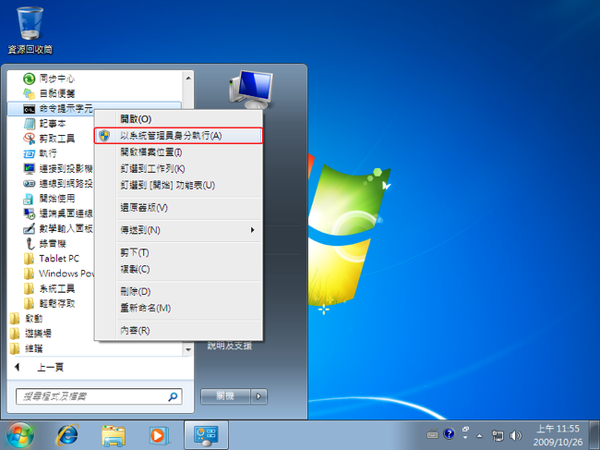
Task: Click the Show desktop button
Action: [595, 435]
